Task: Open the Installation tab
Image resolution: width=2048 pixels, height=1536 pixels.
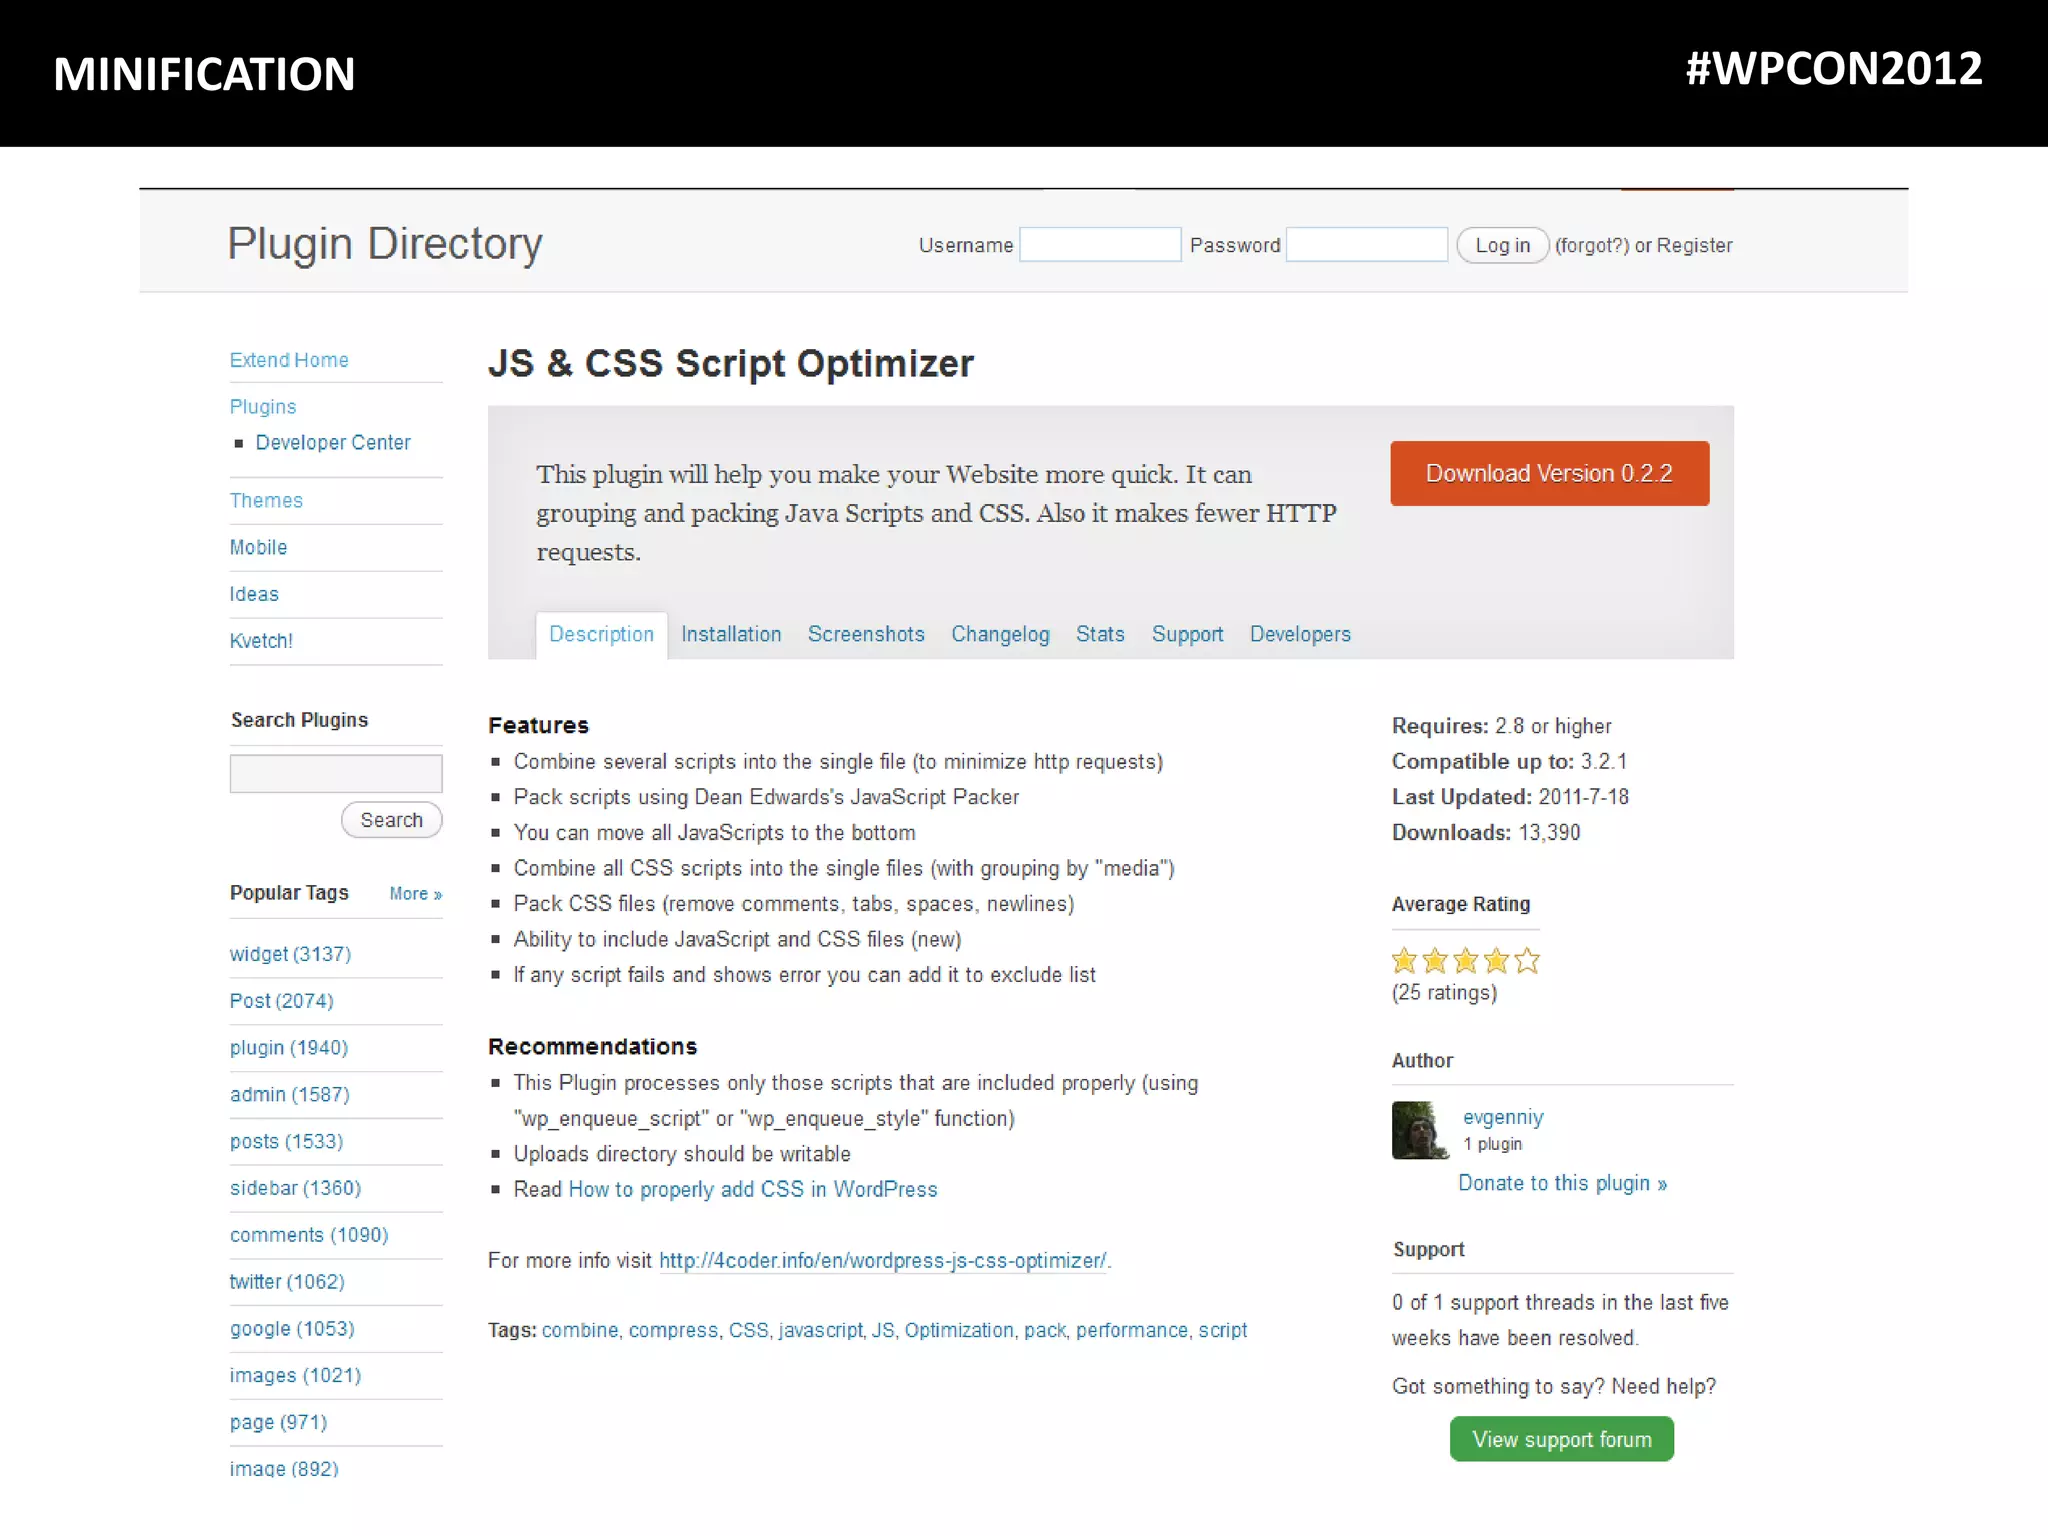Action: pyautogui.click(x=731, y=634)
